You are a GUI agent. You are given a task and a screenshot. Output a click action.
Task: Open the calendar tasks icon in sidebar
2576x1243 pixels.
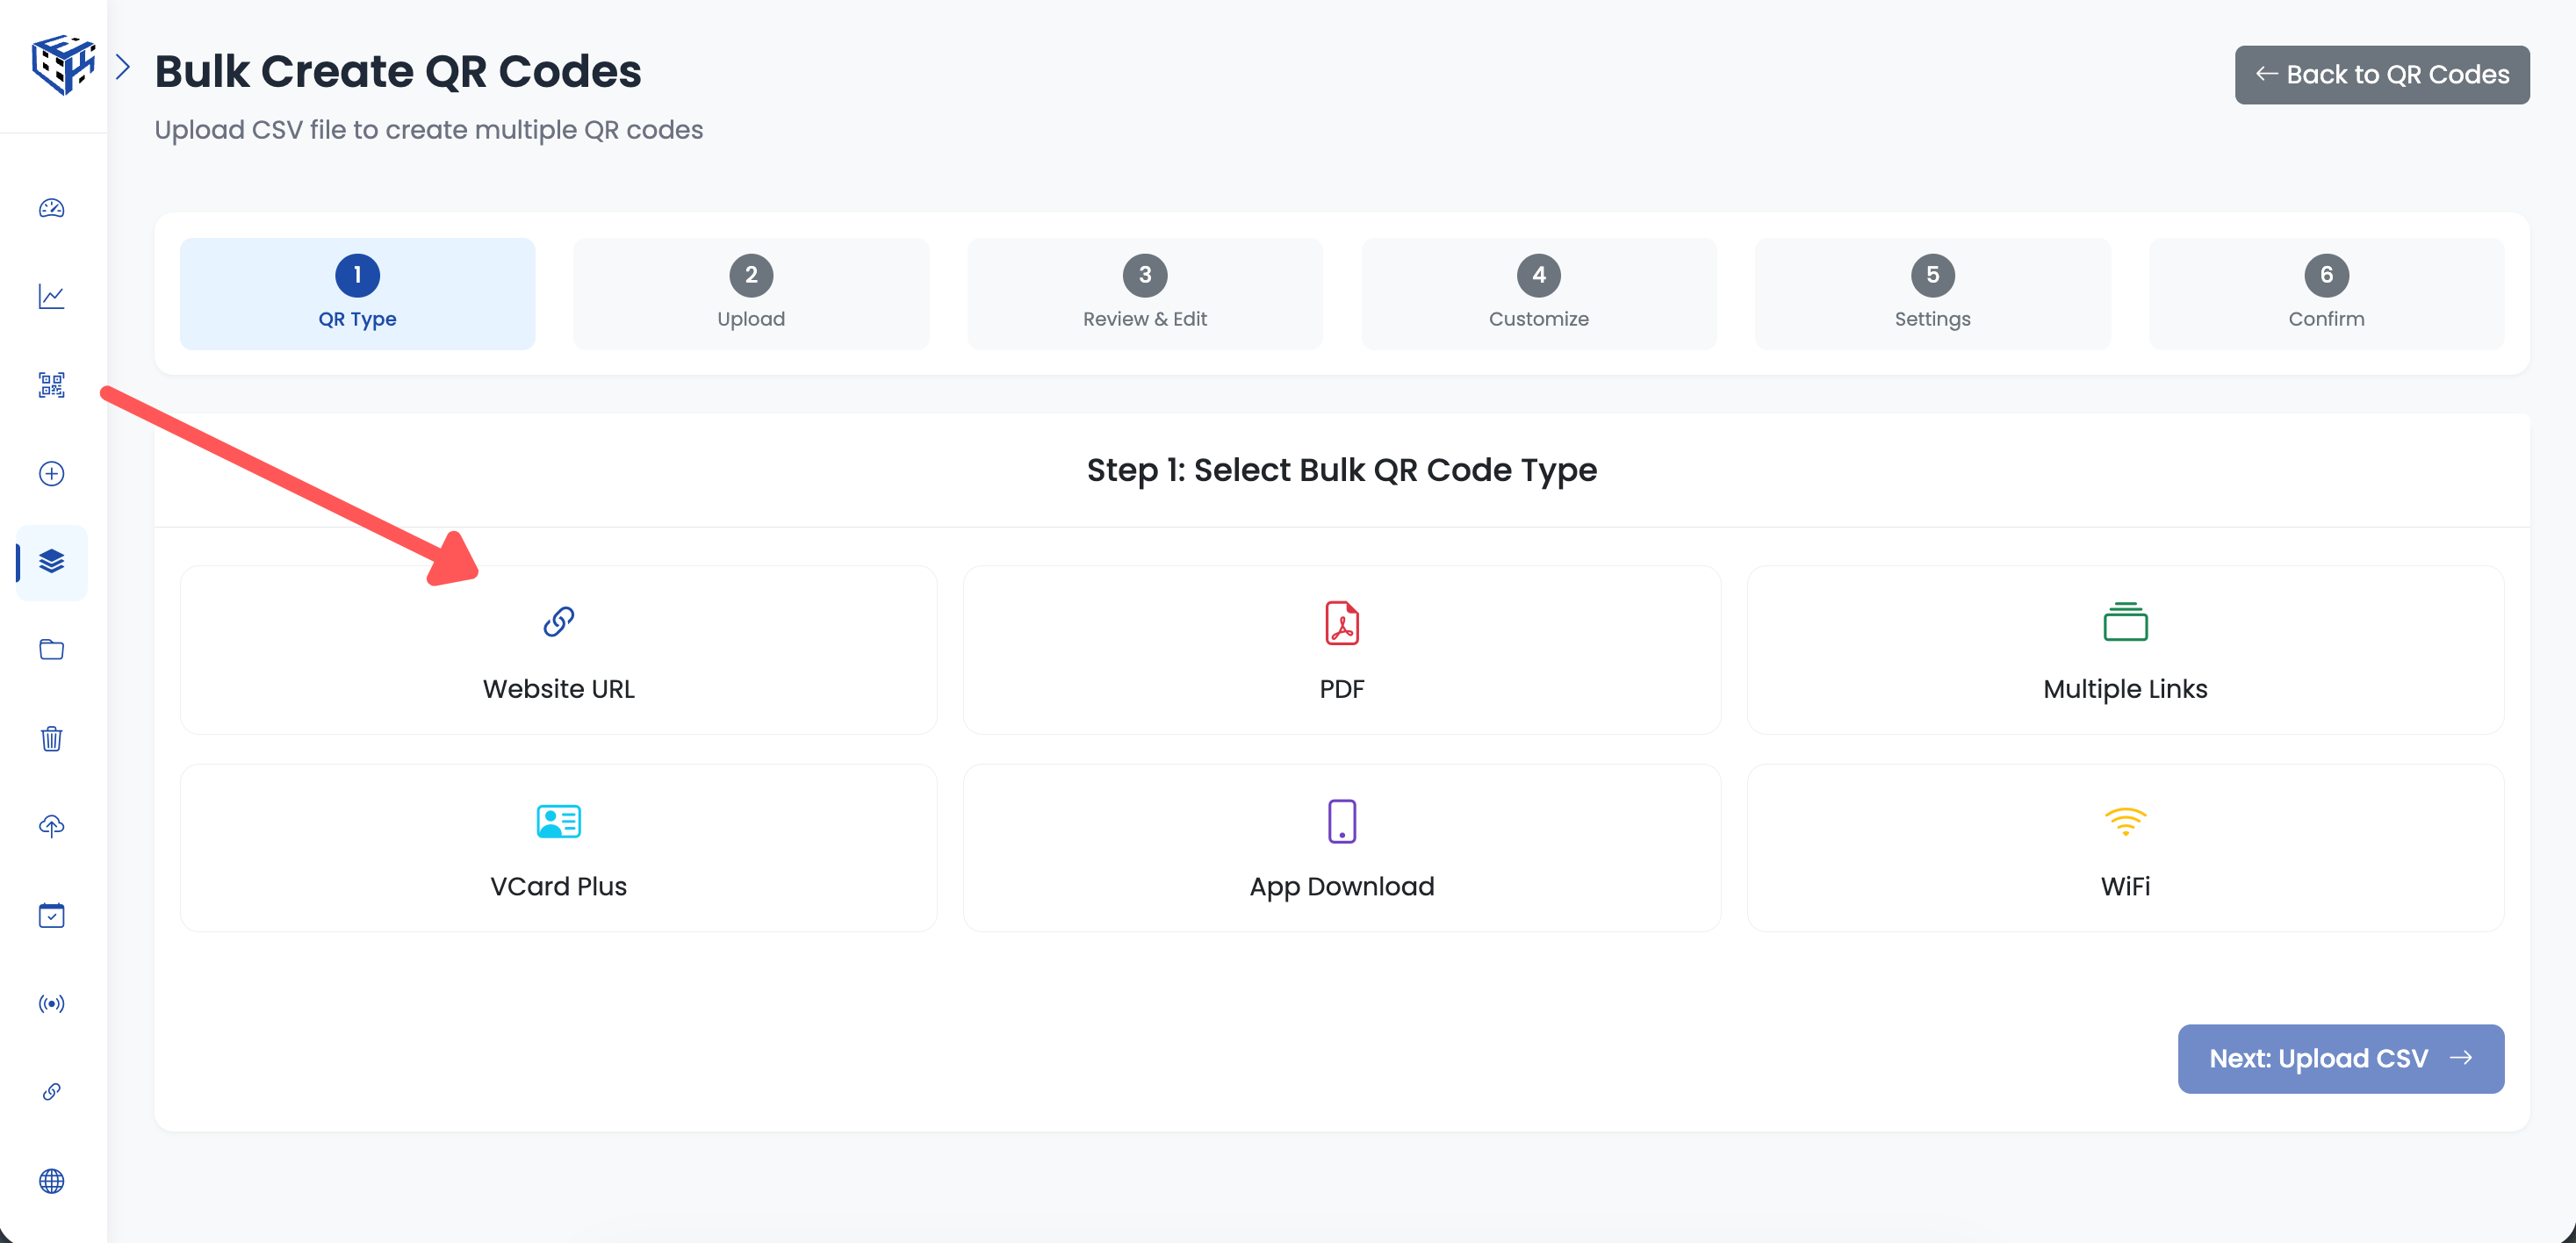(51, 915)
